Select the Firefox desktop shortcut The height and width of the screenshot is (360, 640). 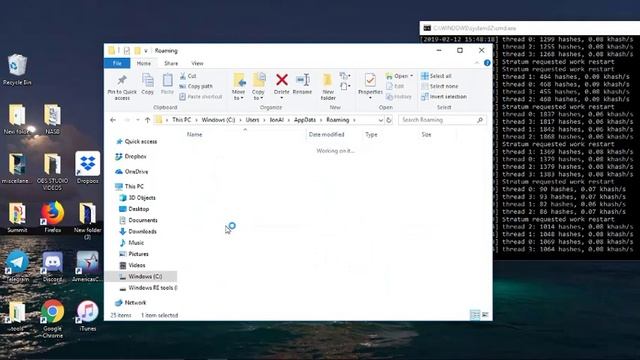pos(53,217)
